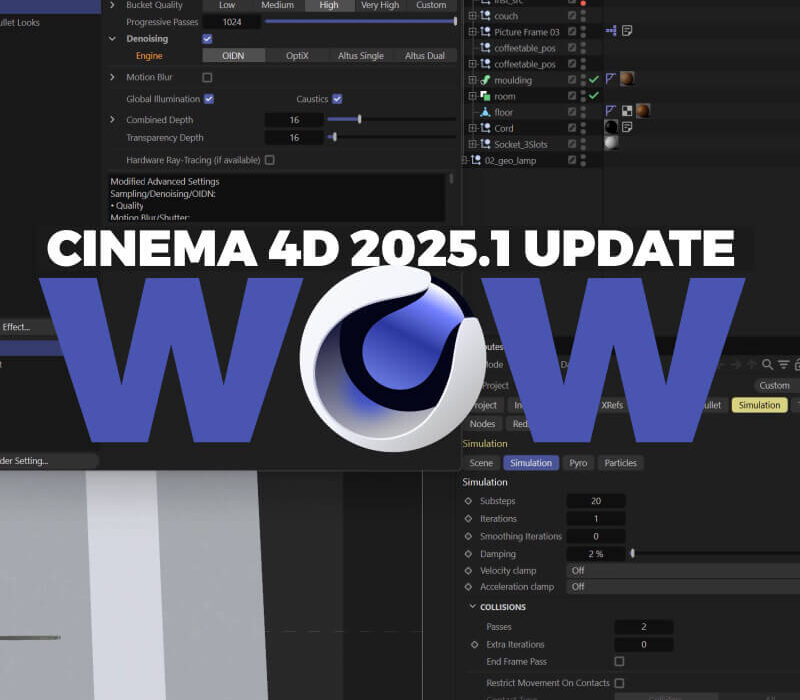
Task: Click the room object's green cube icon
Action: [x=485, y=96]
